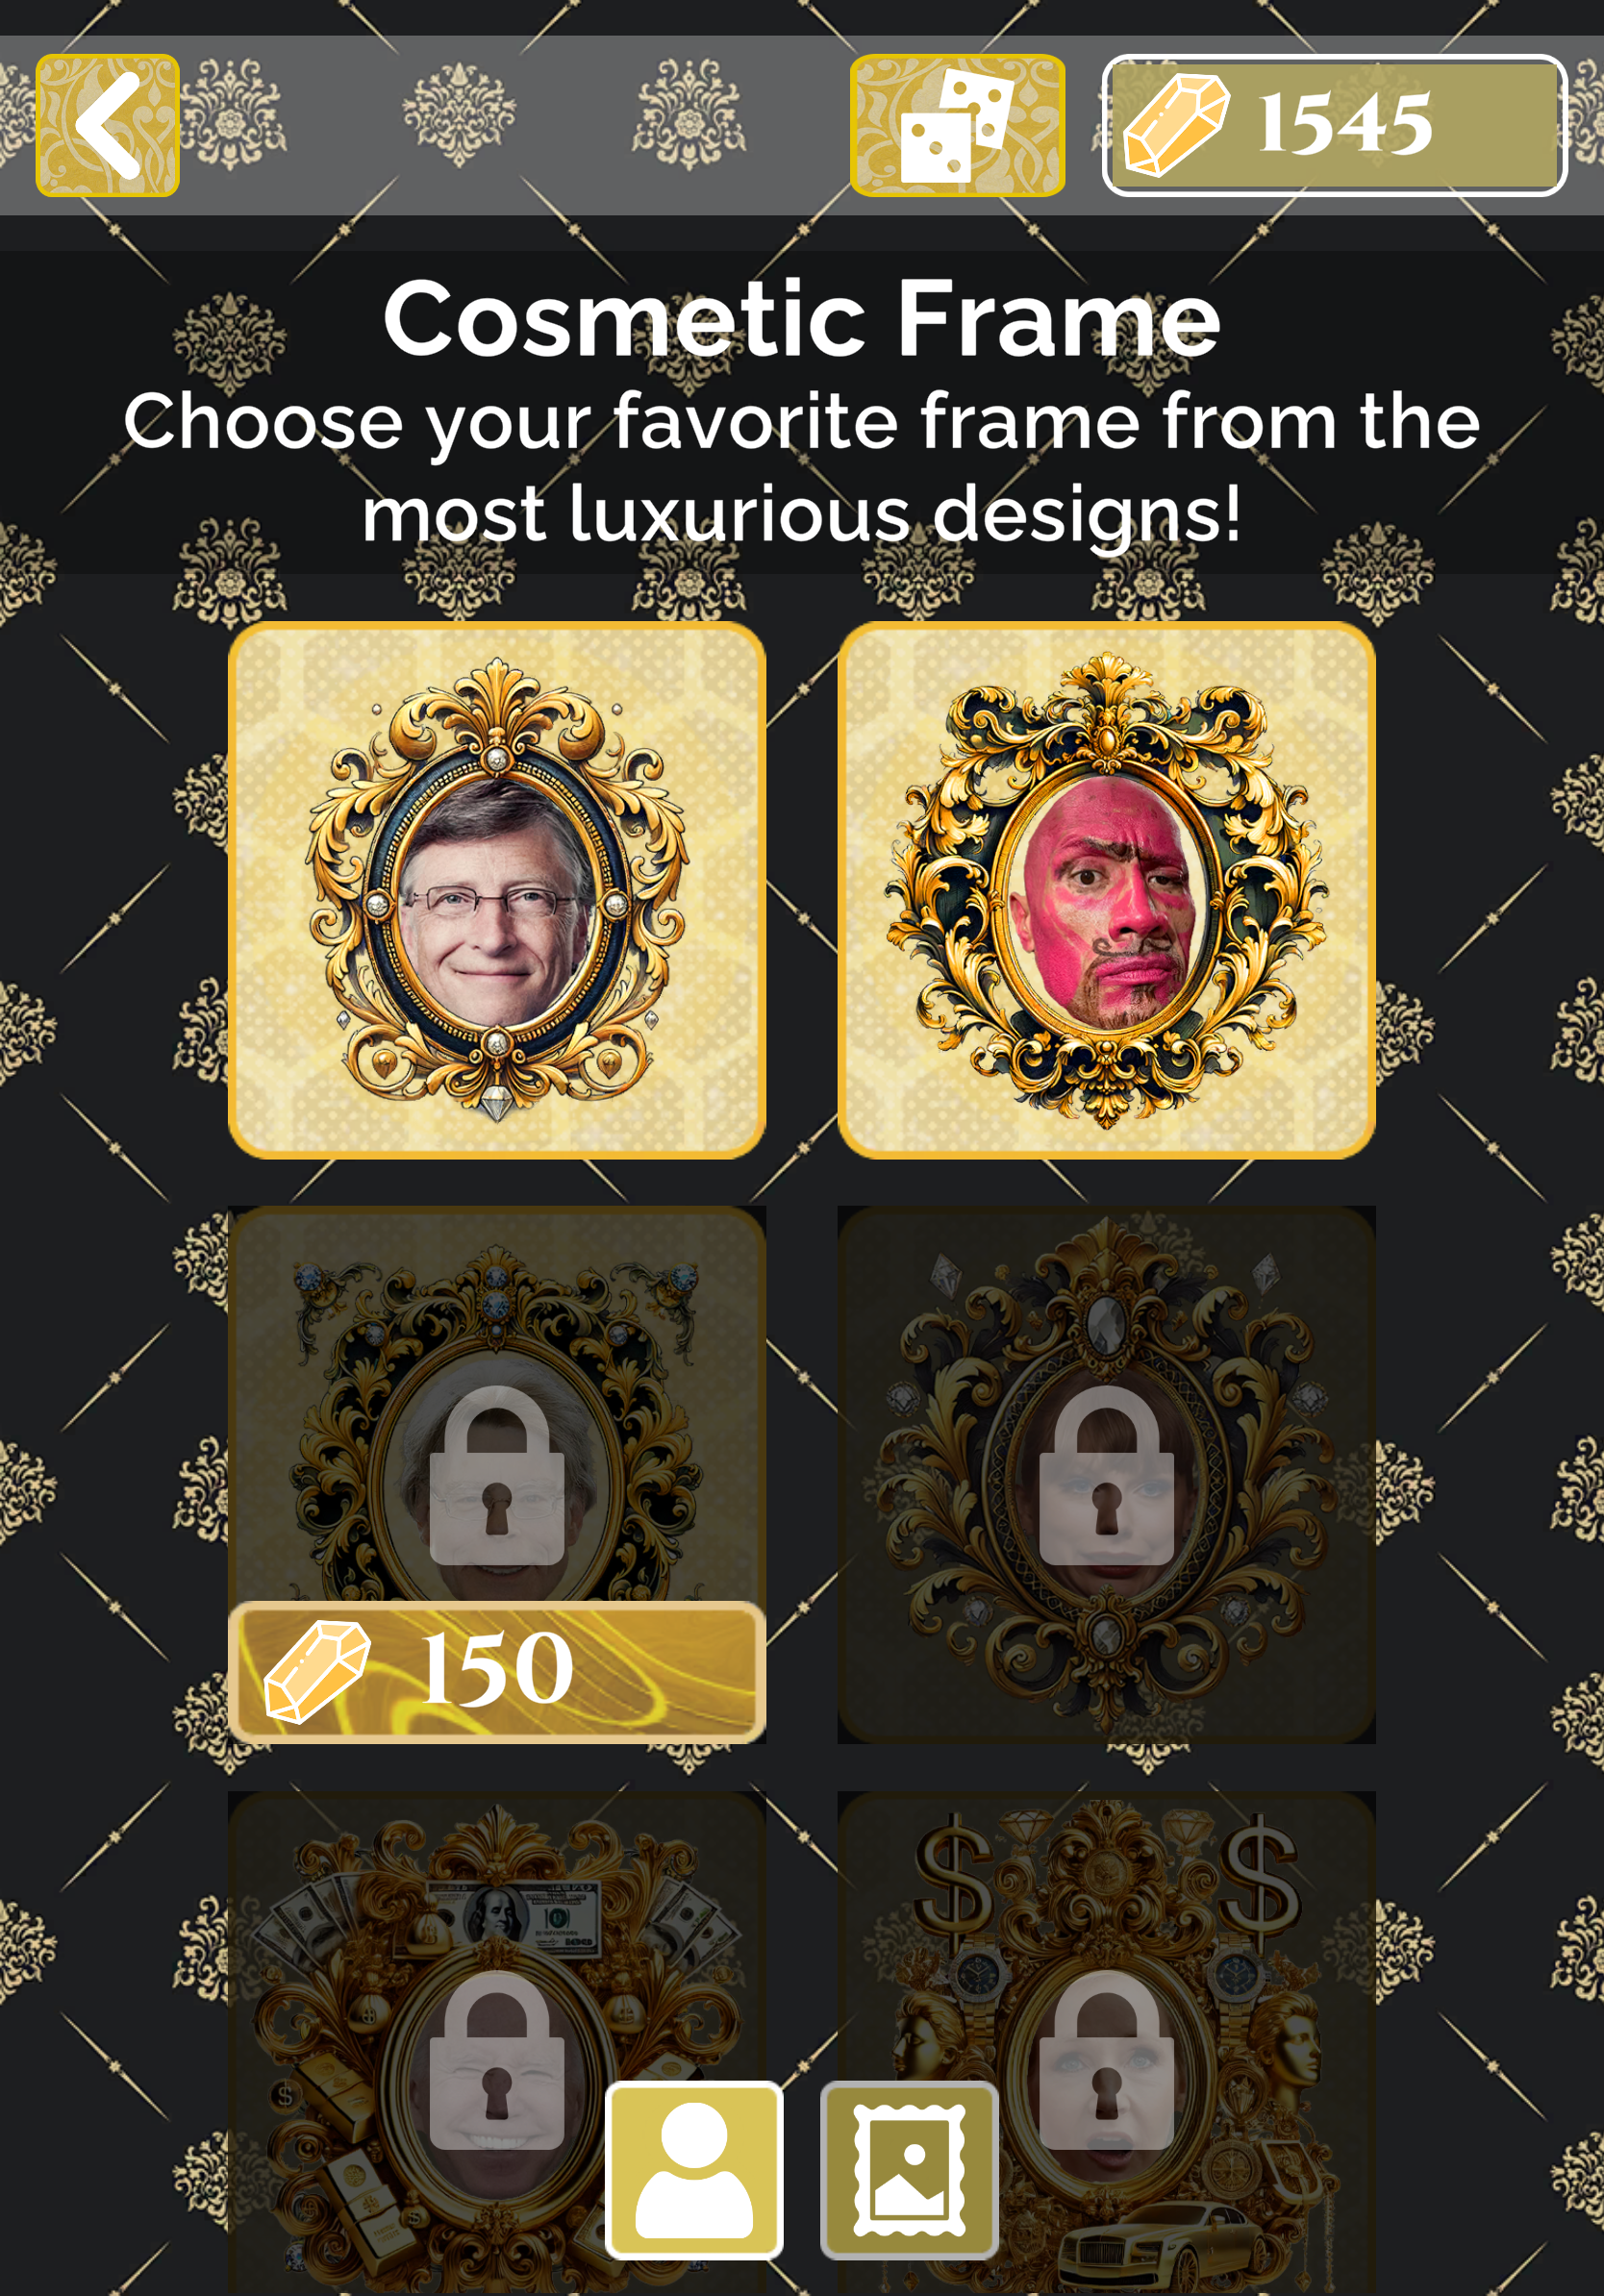Buy the locked frame for 150 gems
Image resolution: width=1604 pixels, height=2296 pixels.
click(x=497, y=1672)
